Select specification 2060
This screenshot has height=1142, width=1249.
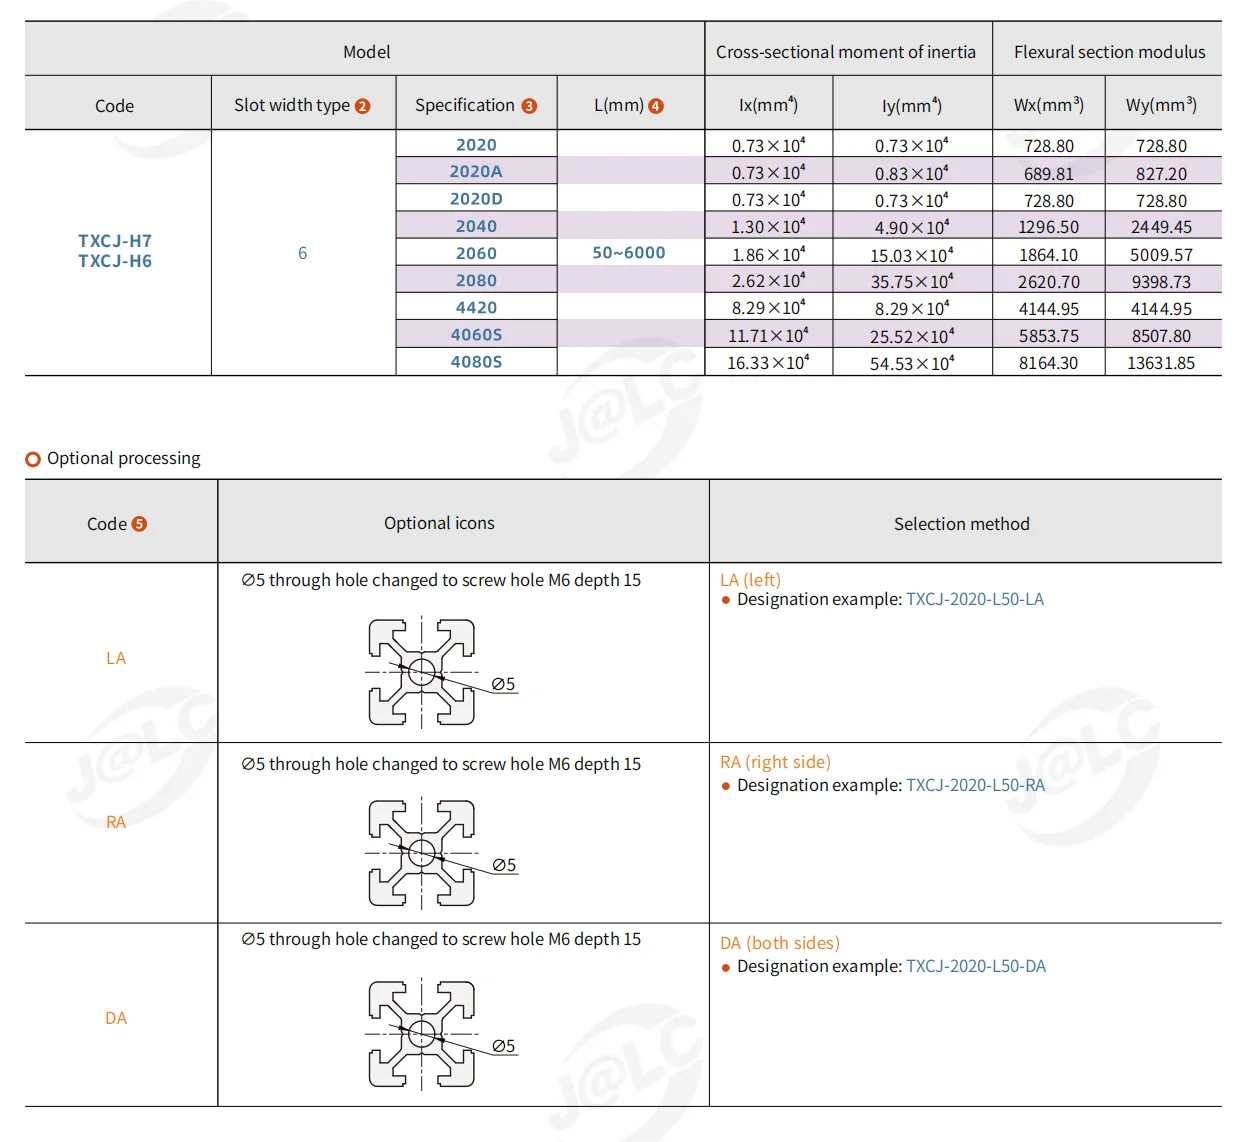pyautogui.click(x=476, y=254)
